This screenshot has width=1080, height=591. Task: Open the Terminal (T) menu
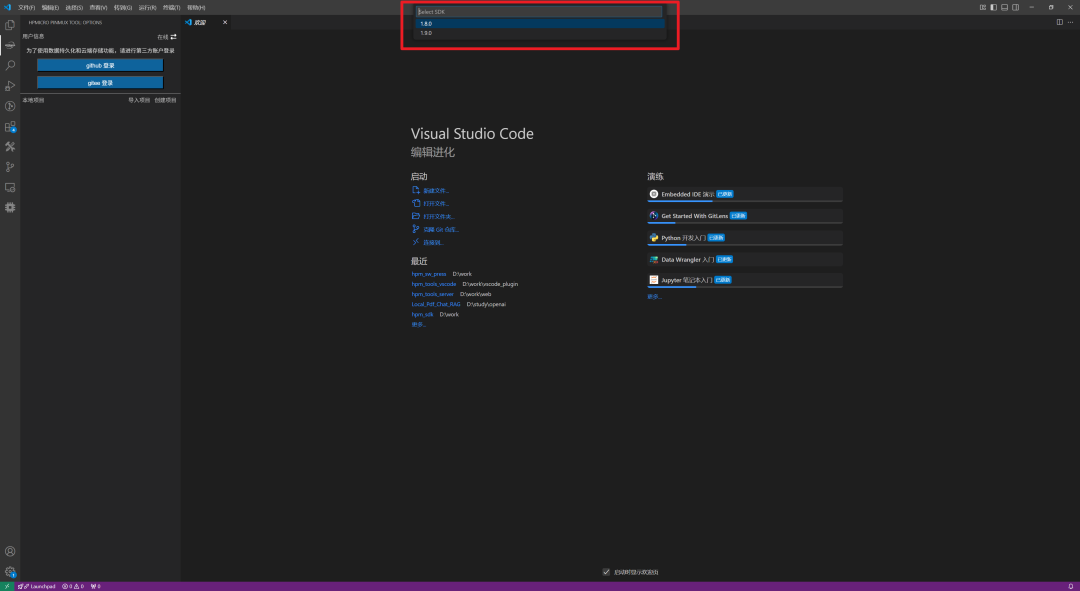click(172, 8)
